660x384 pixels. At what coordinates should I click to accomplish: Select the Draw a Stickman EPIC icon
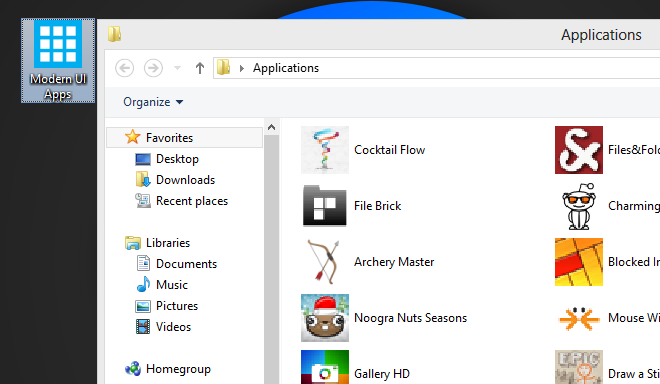tap(579, 367)
